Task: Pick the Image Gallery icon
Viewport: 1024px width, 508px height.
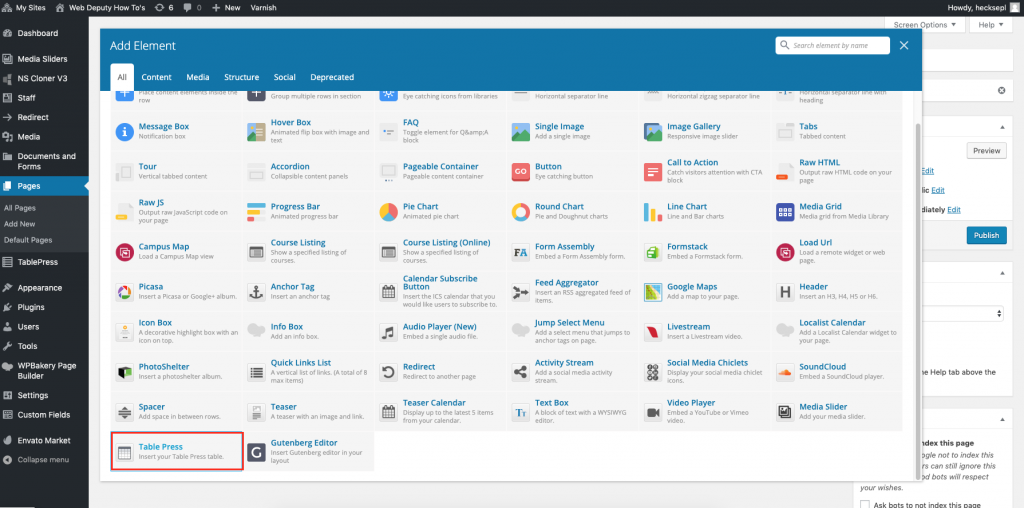Action: (x=653, y=131)
